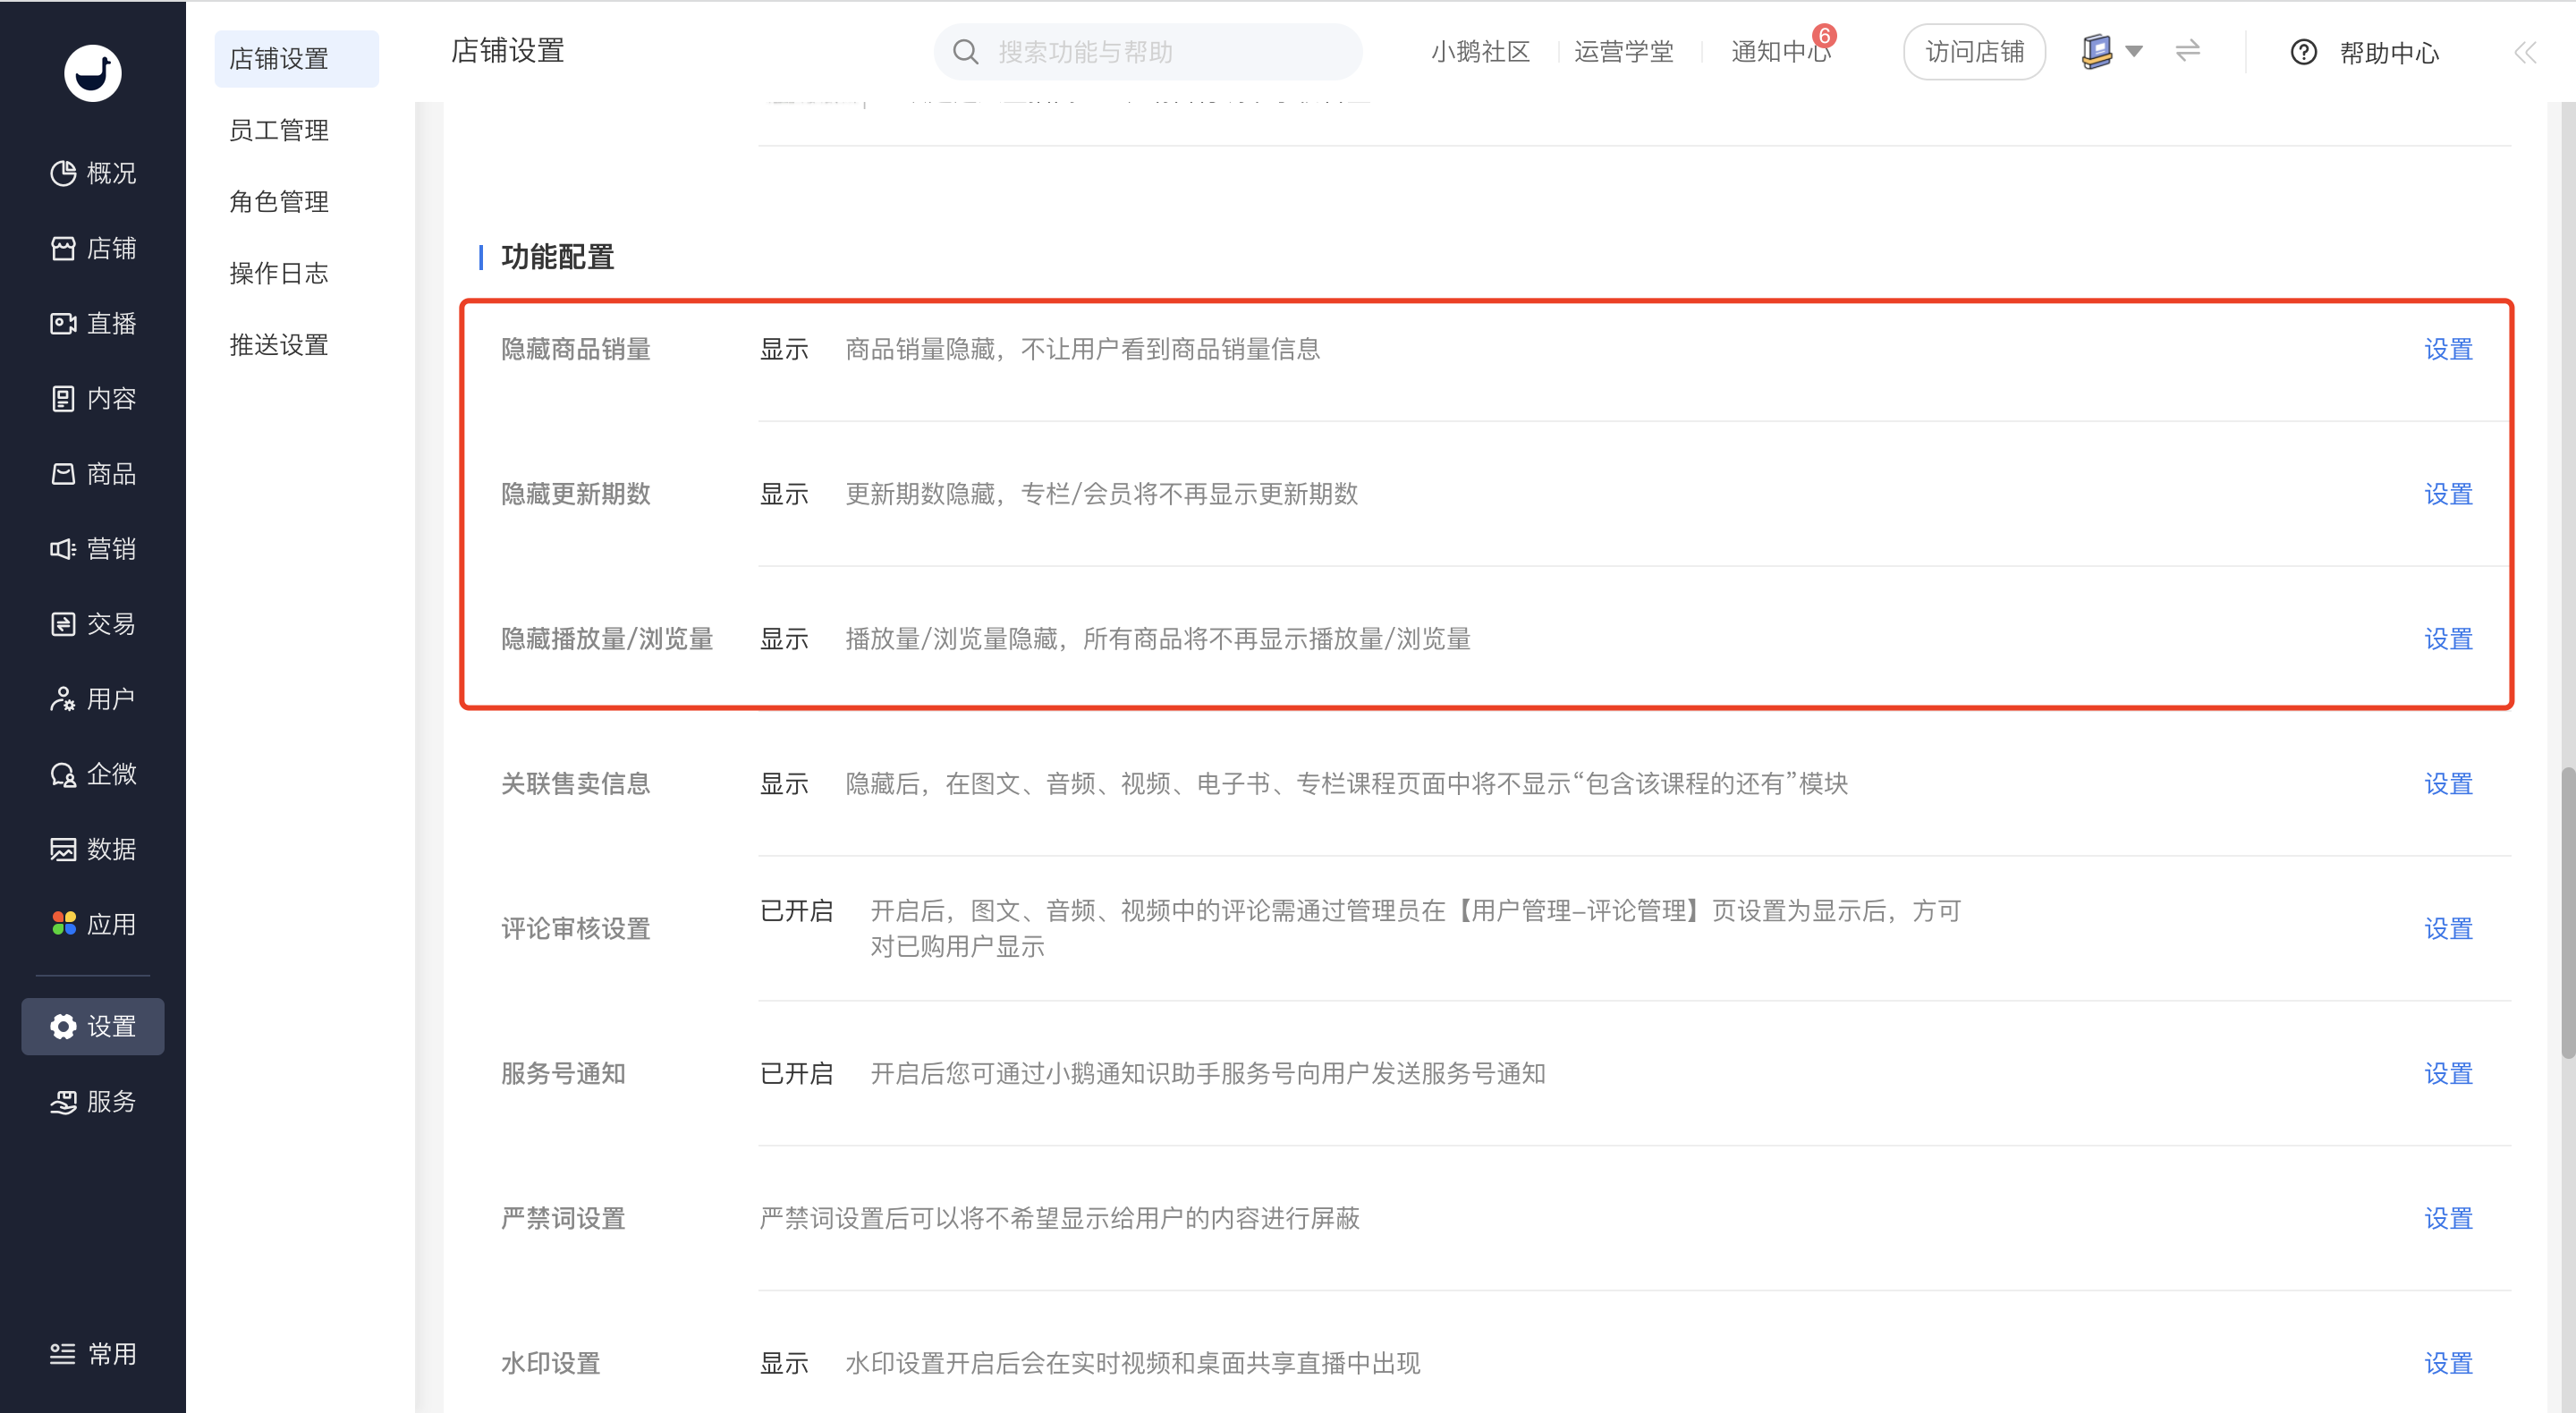Click 设置 link for 评论审核设置
The width and height of the screenshot is (2576, 1413).
[x=2448, y=929]
